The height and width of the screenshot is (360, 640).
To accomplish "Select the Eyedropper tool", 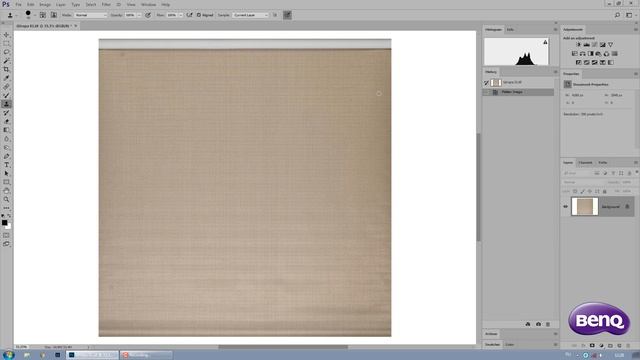I will coord(6,78).
